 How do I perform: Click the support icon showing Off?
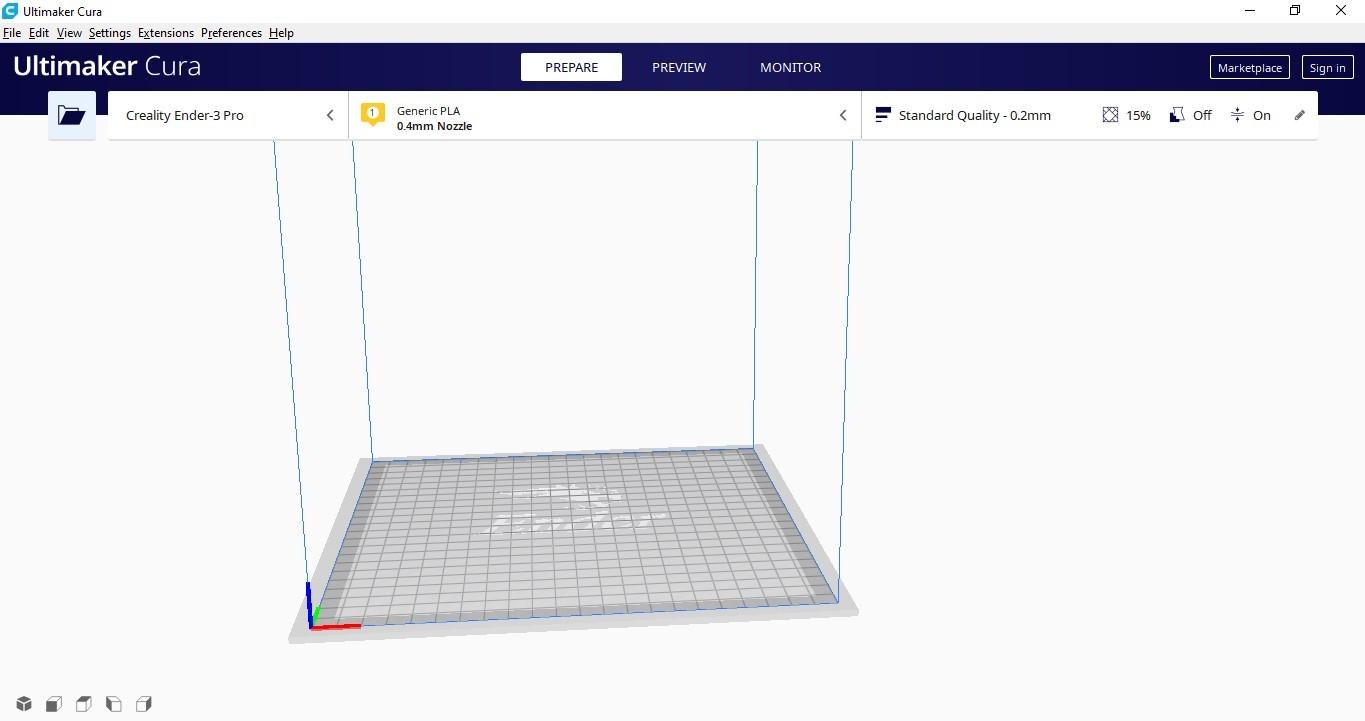click(x=1177, y=115)
